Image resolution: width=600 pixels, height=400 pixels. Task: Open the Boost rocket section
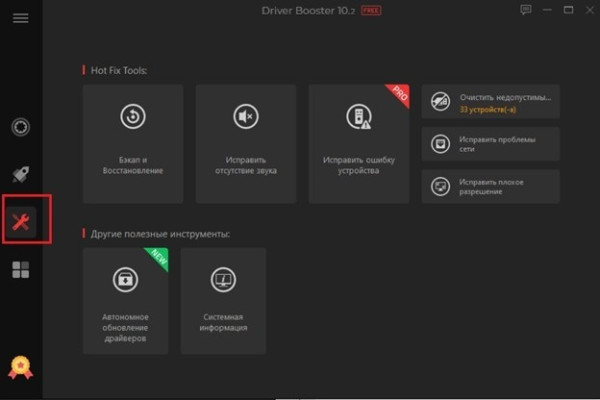(21, 175)
